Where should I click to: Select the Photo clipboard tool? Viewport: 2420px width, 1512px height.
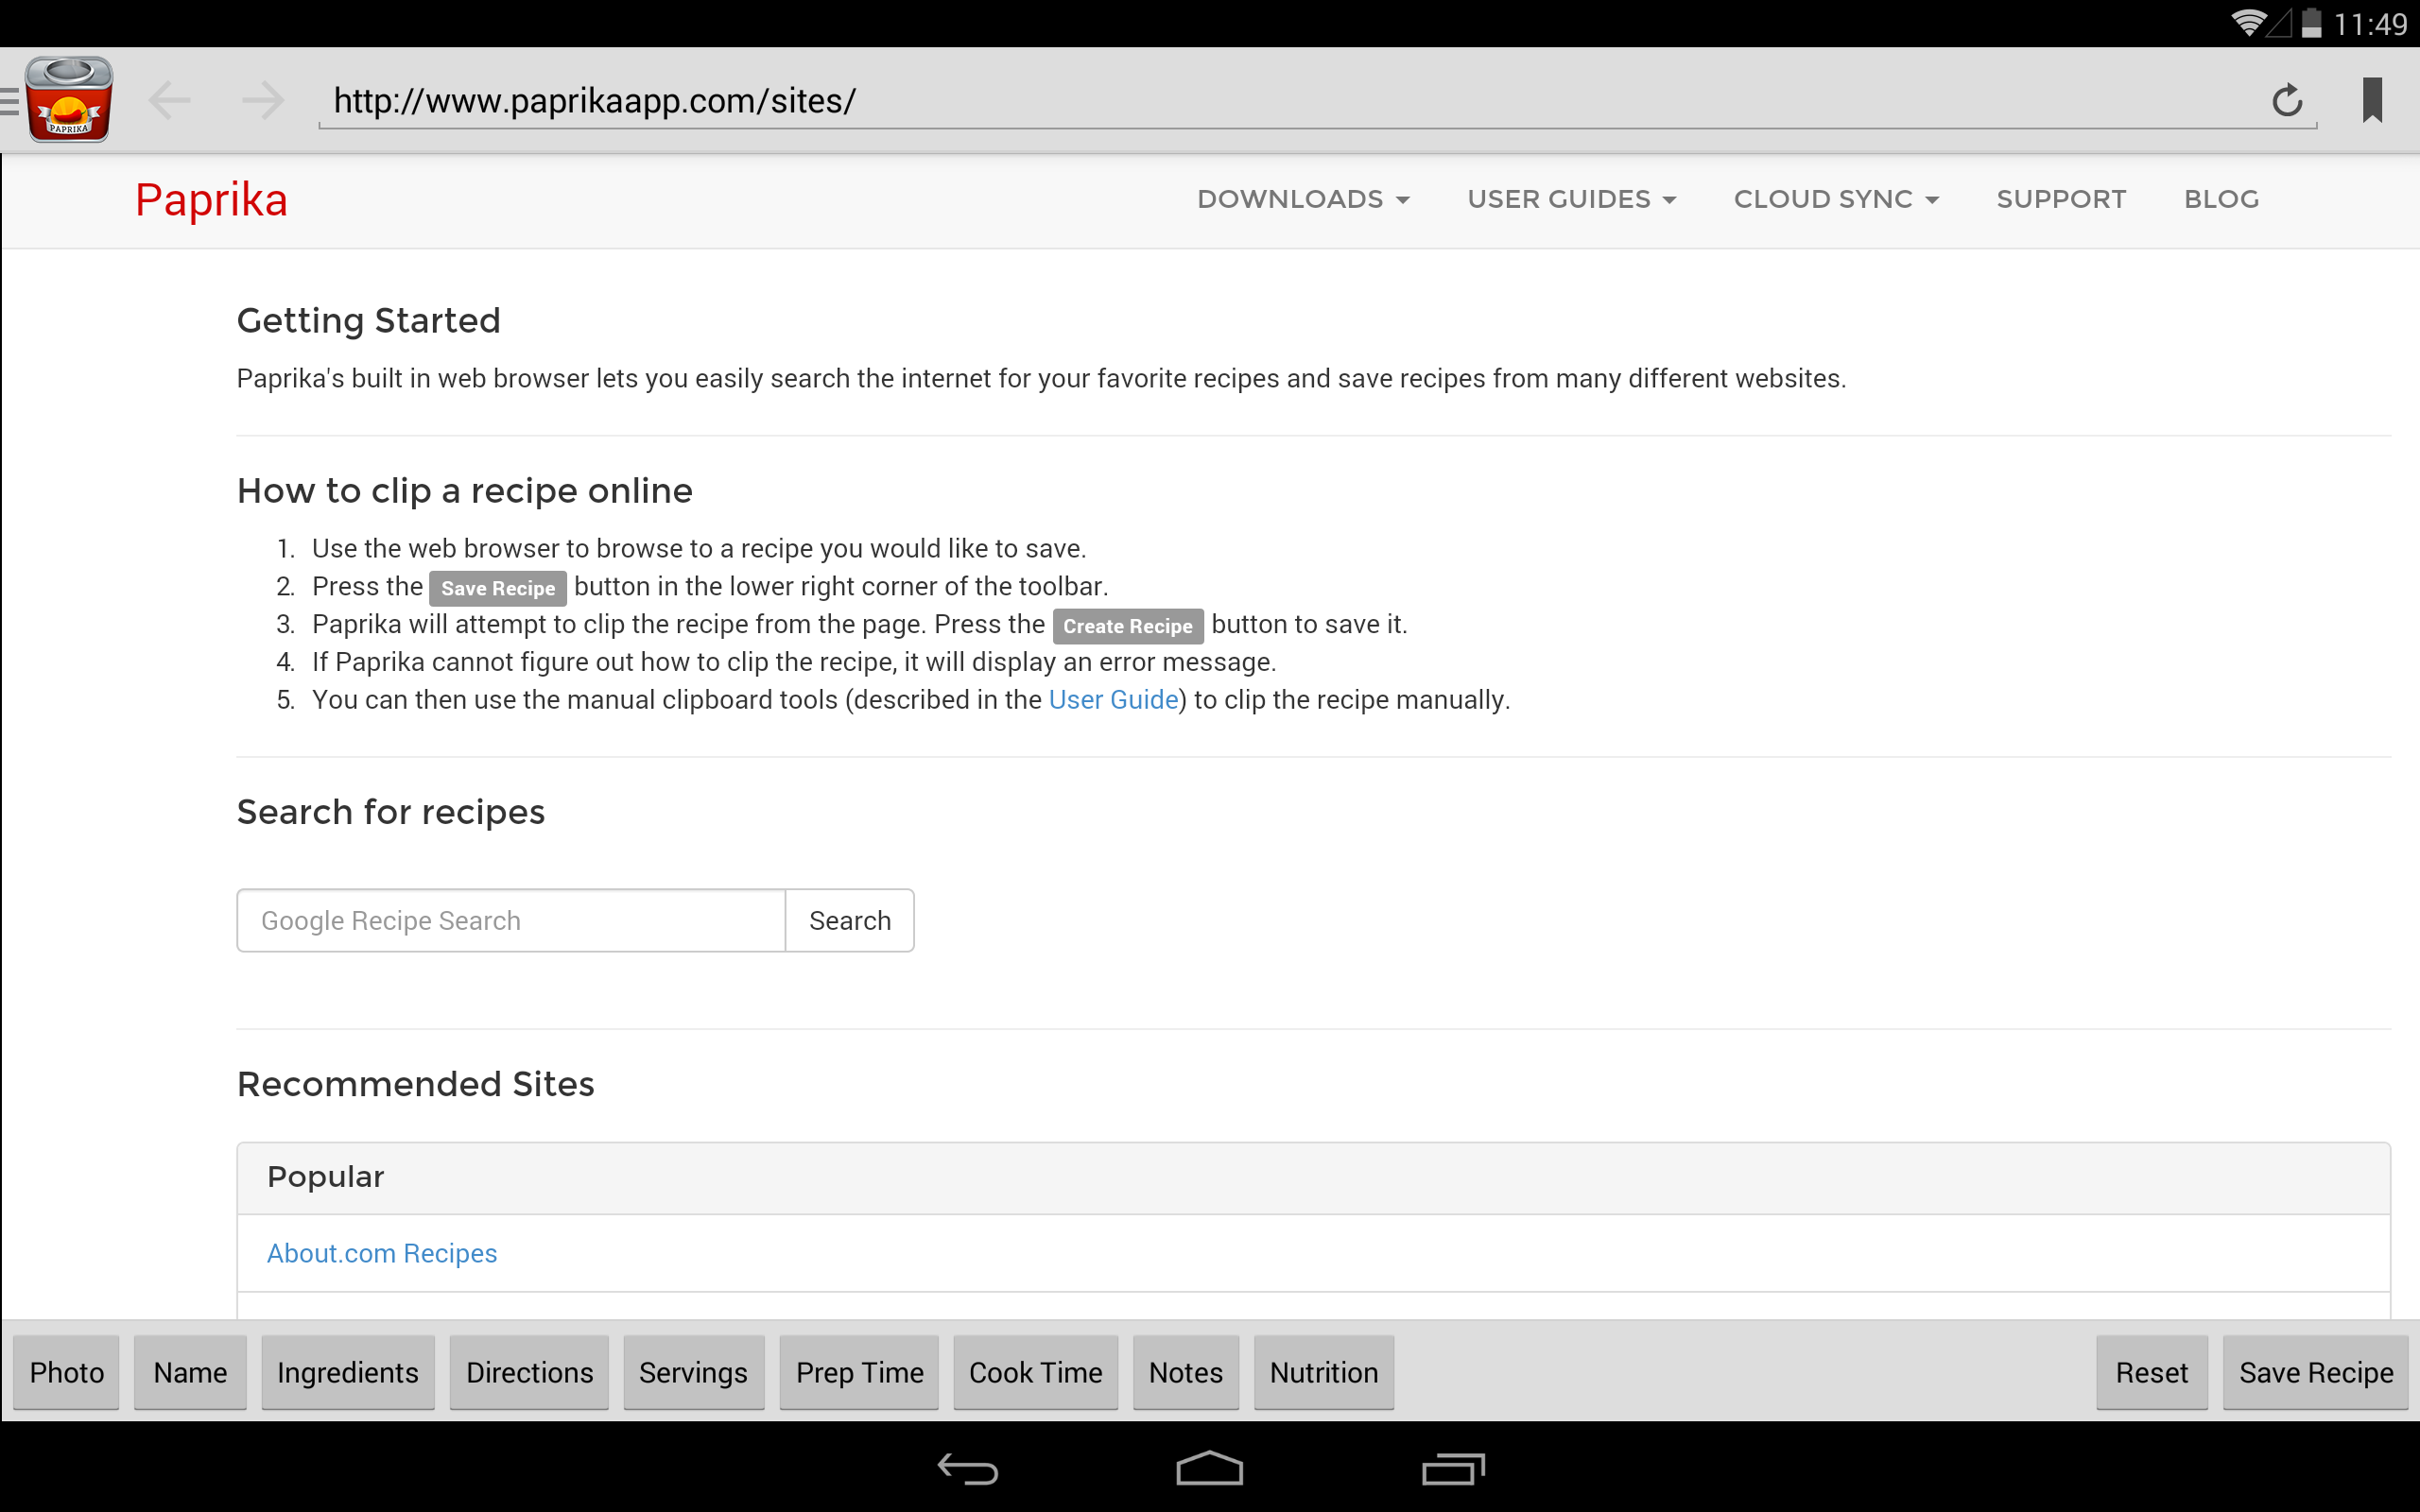(67, 1372)
